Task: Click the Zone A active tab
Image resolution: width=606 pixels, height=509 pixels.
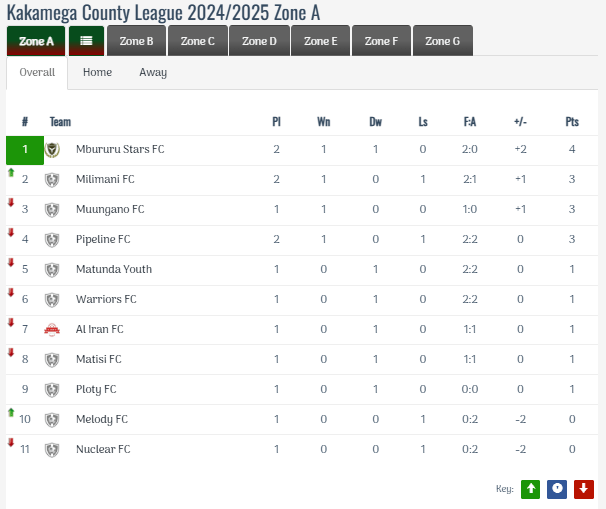Action: pyautogui.click(x=36, y=41)
